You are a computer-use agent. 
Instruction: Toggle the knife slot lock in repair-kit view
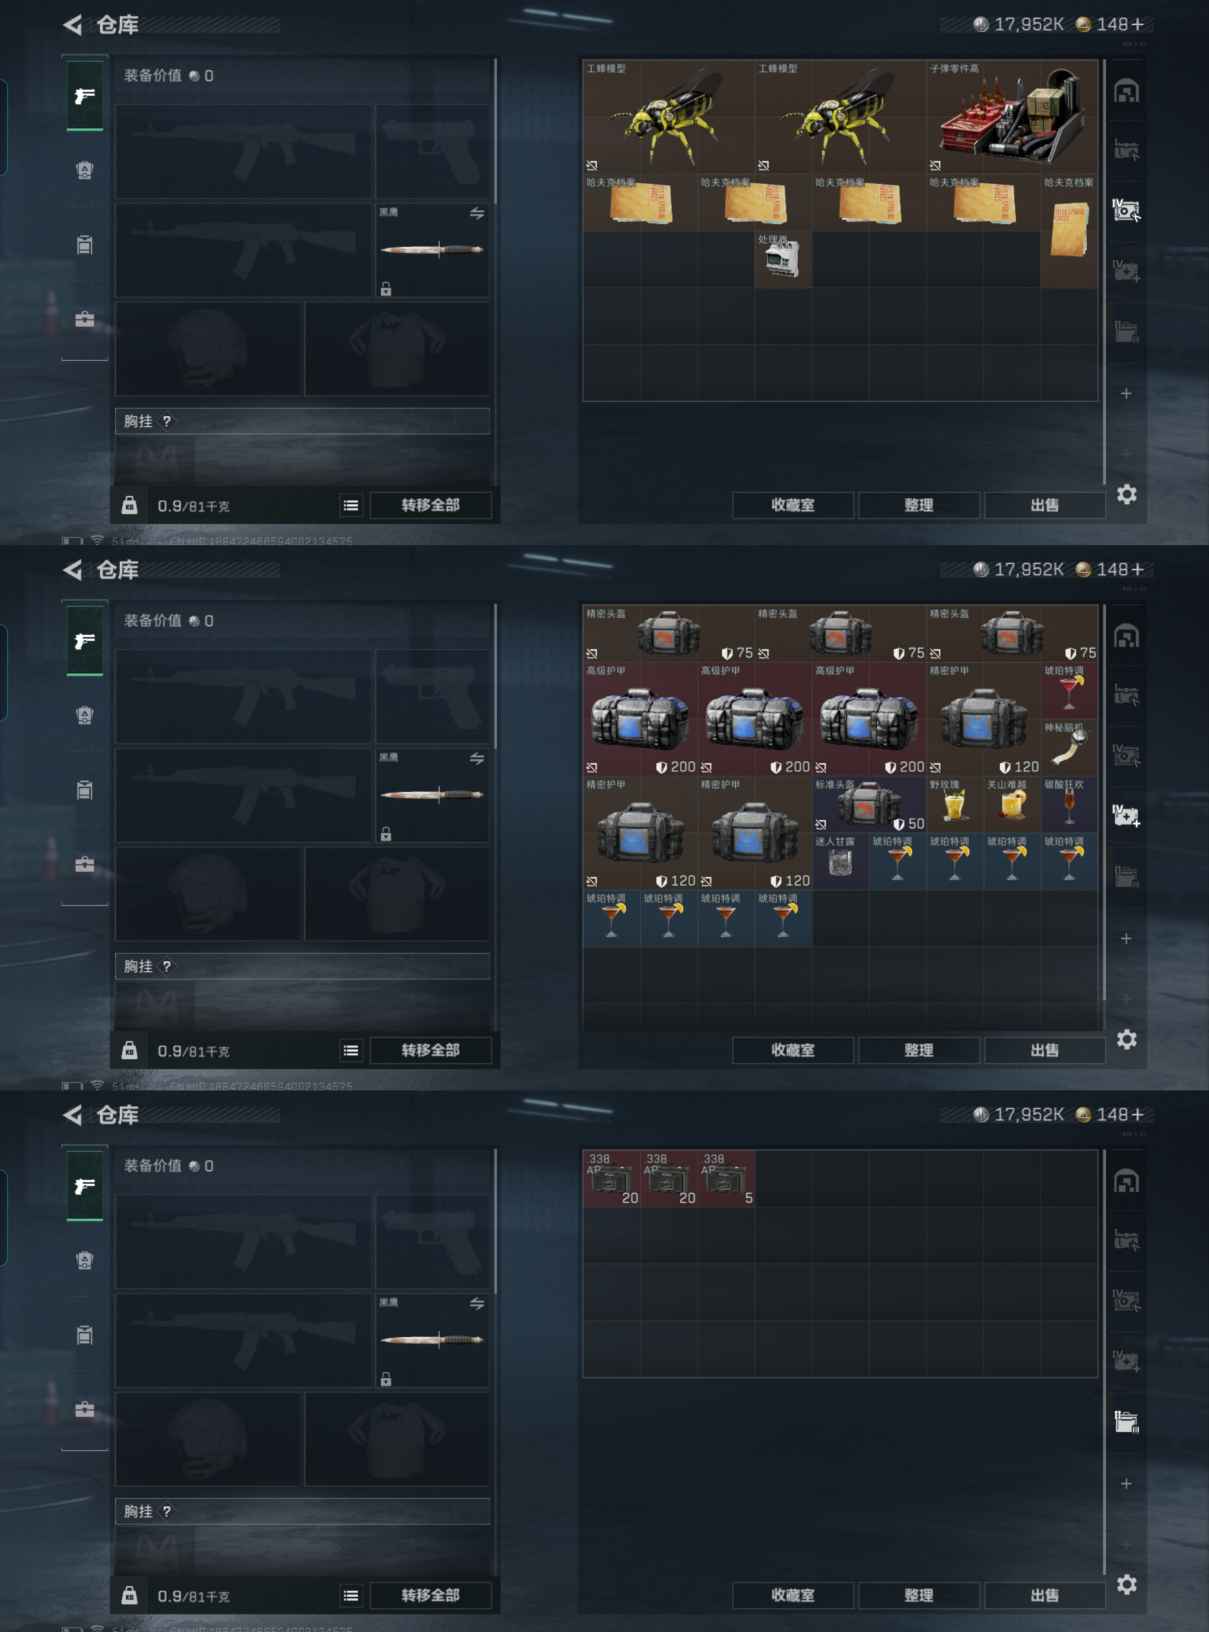pyautogui.click(x=386, y=833)
